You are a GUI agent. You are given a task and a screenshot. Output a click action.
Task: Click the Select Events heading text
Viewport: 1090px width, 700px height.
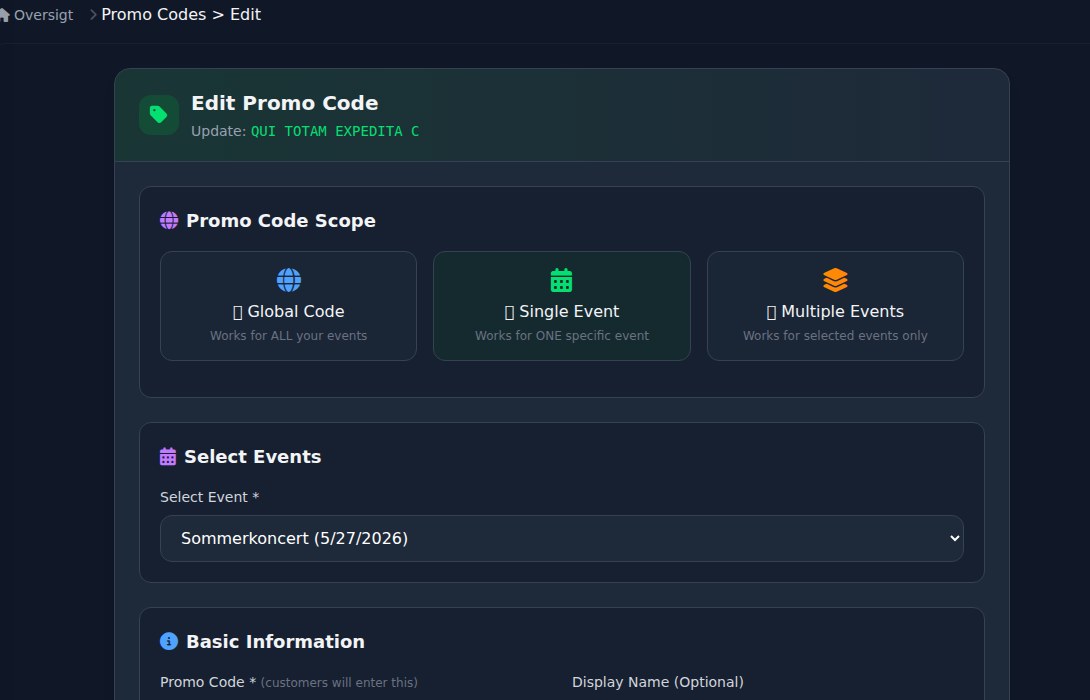[252, 457]
